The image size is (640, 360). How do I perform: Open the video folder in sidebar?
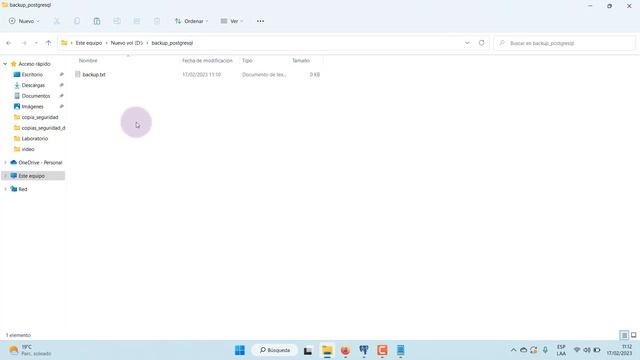(x=28, y=149)
